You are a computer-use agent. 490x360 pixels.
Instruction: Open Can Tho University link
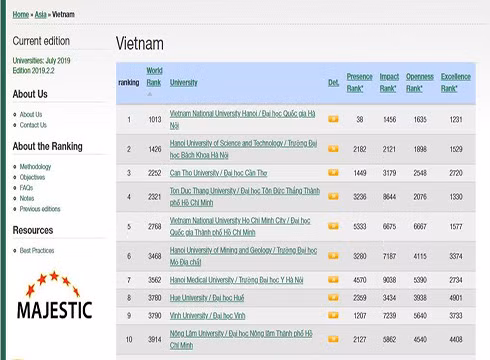tap(218, 173)
